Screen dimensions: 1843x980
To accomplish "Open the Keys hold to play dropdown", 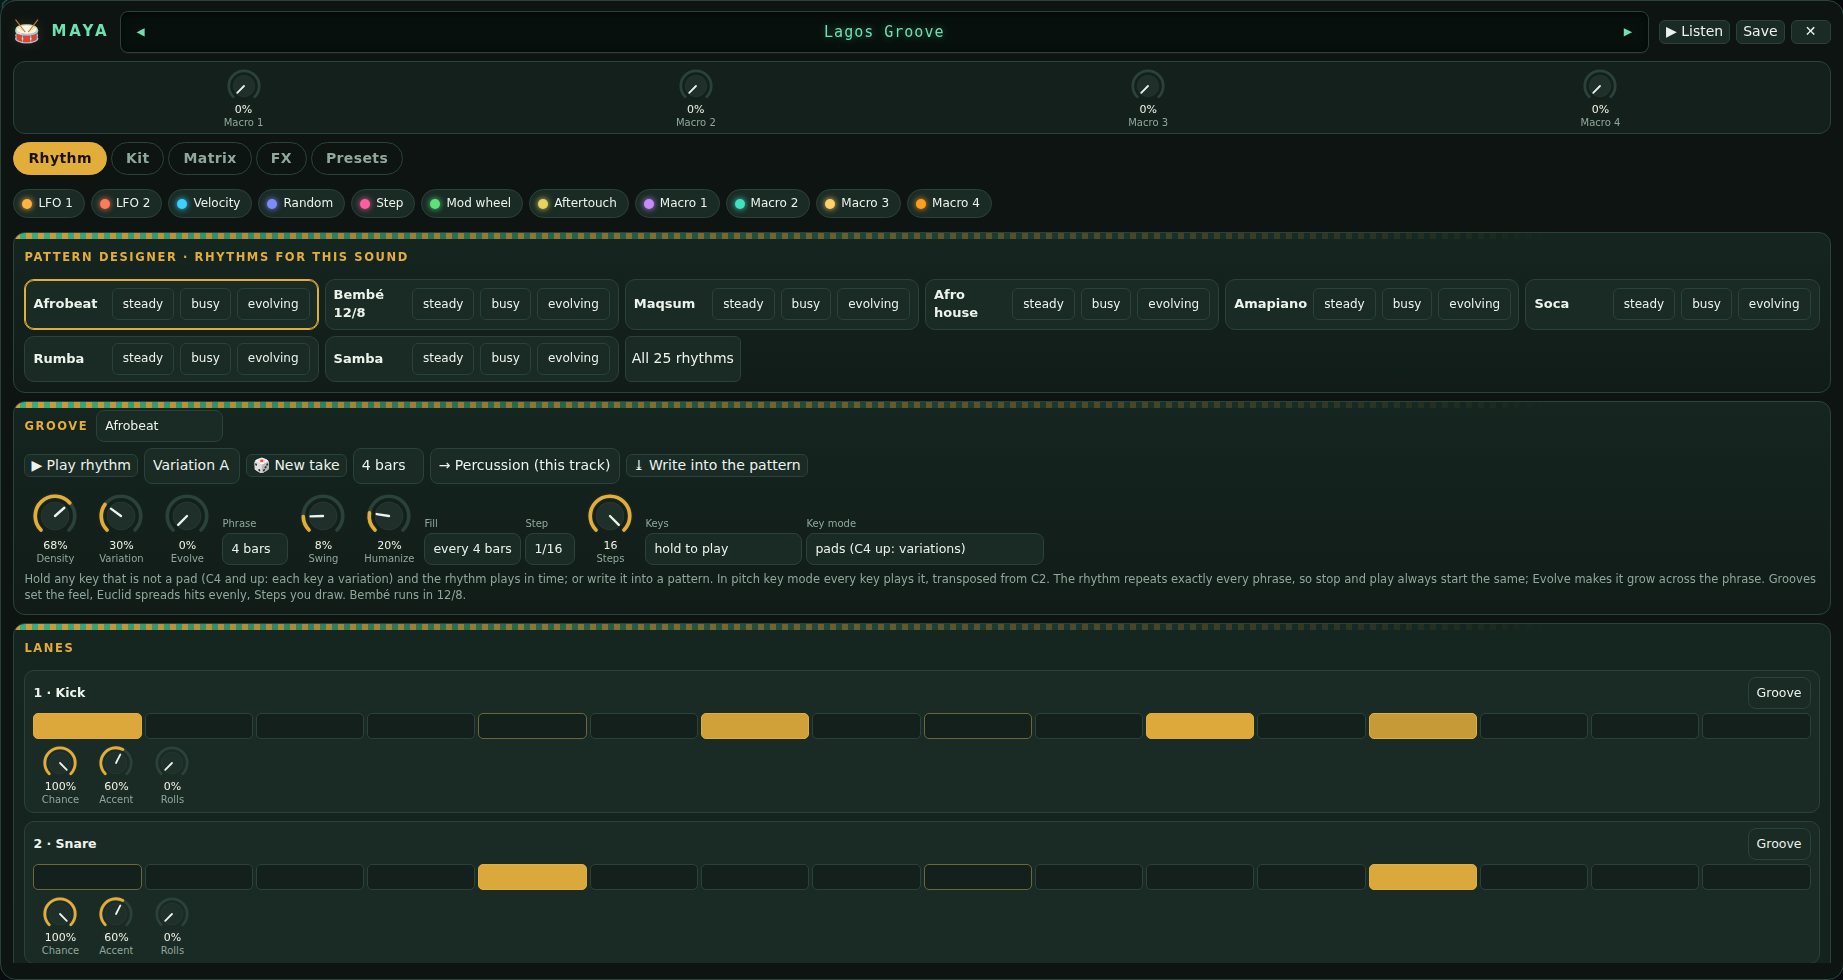I will [x=723, y=549].
